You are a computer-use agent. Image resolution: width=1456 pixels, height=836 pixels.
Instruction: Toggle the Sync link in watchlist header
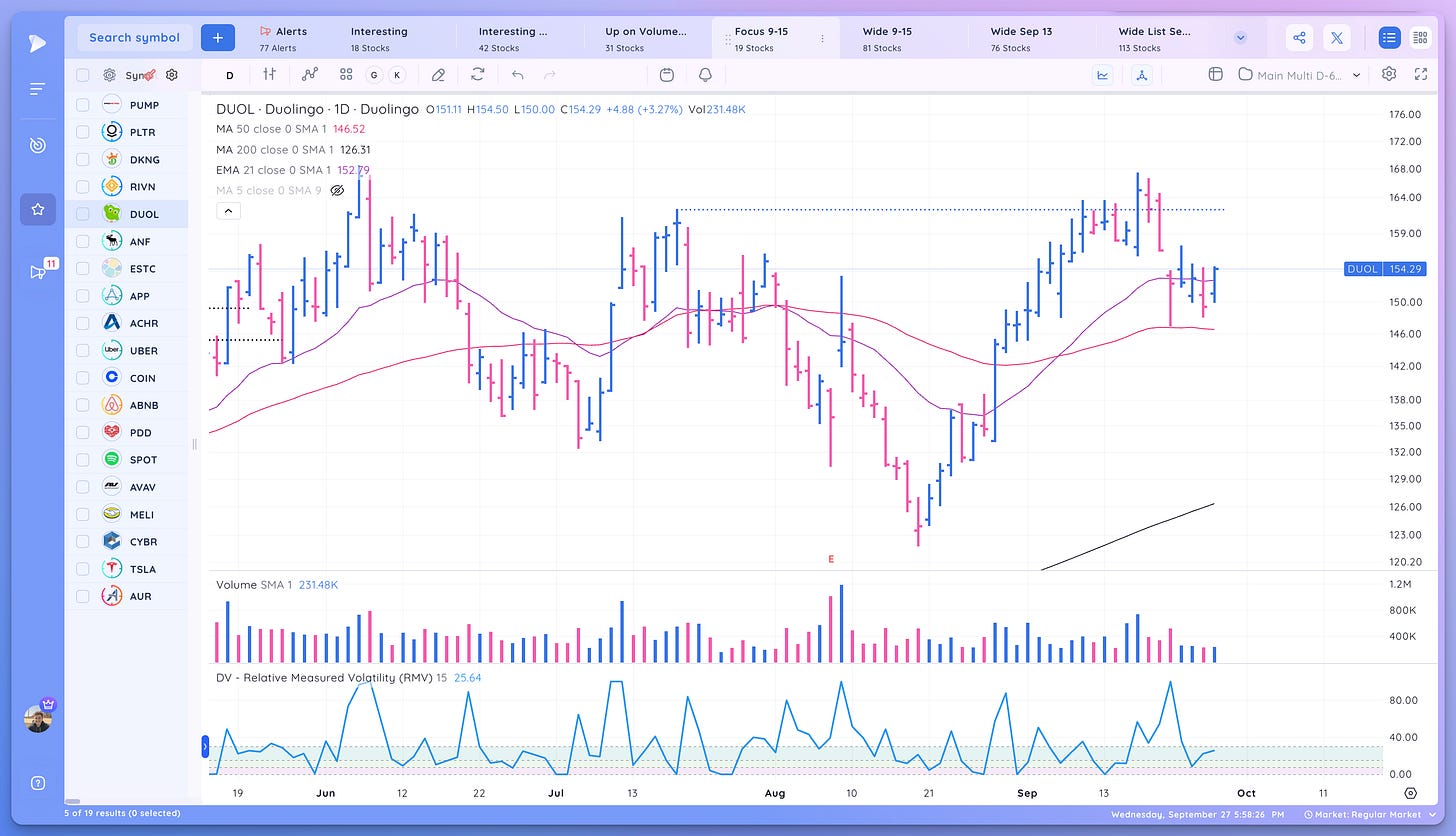coord(139,75)
